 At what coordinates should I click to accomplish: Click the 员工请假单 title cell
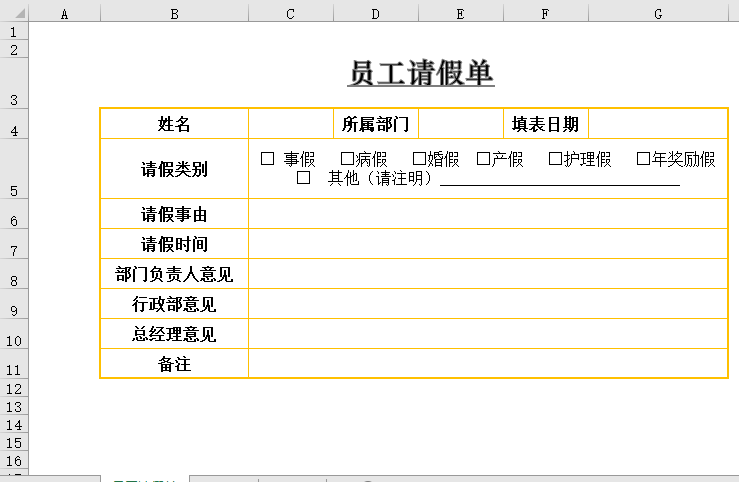[x=421, y=74]
